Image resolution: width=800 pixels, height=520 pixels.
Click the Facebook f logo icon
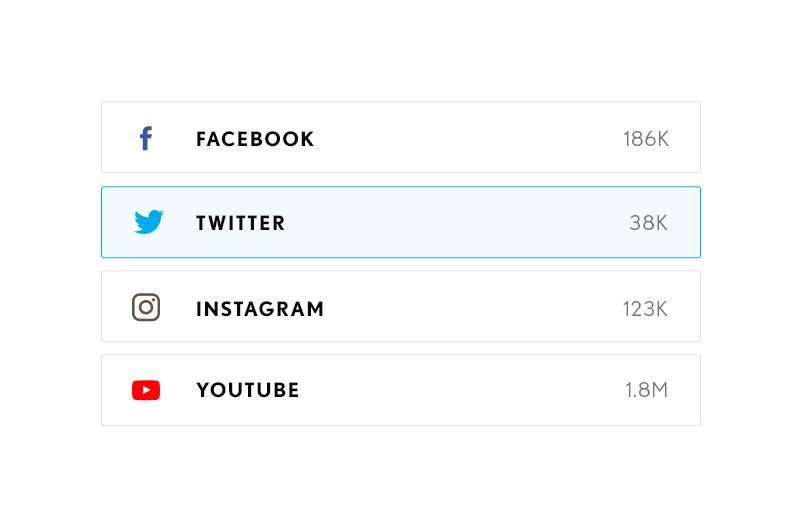146,138
